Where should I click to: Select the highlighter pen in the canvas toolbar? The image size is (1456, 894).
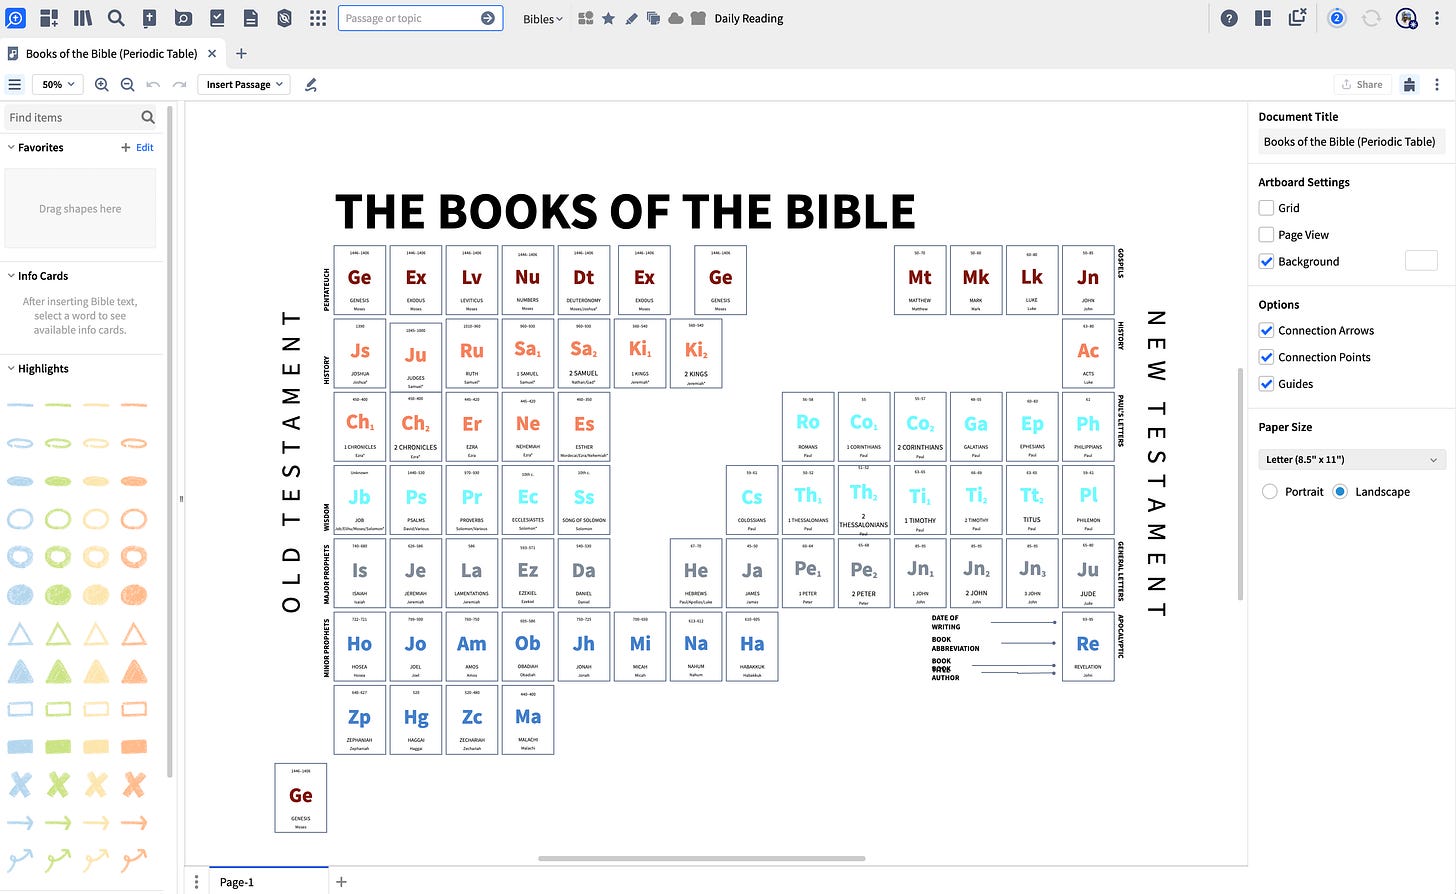[x=310, y=84]
